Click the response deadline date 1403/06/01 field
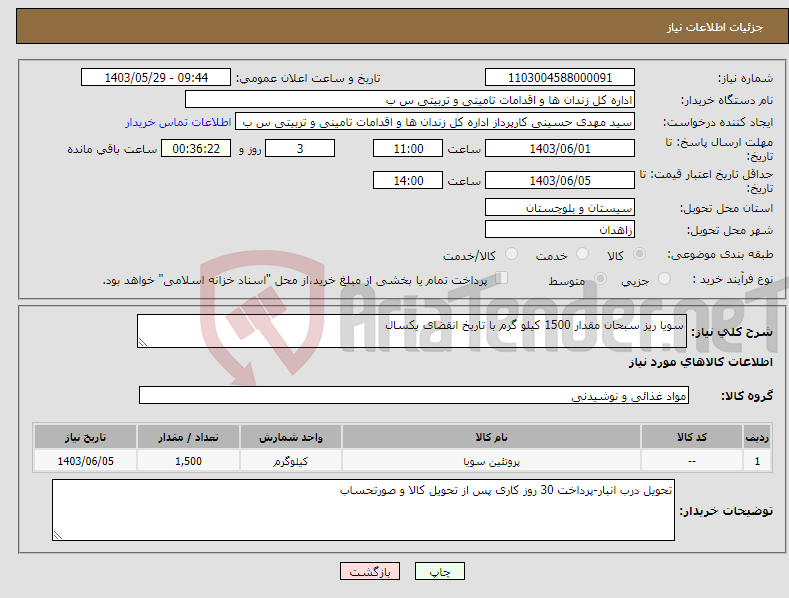Image resolution: width=789 pixels, height=598 pixels. pyautogui.click(x=560, y=148)
